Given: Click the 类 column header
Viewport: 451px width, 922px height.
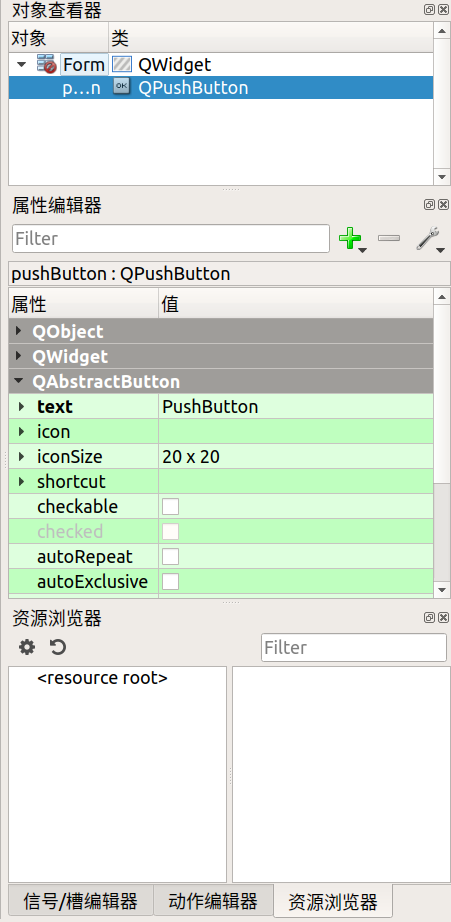Looking at the screenshot, I should (x=271, y=38).
